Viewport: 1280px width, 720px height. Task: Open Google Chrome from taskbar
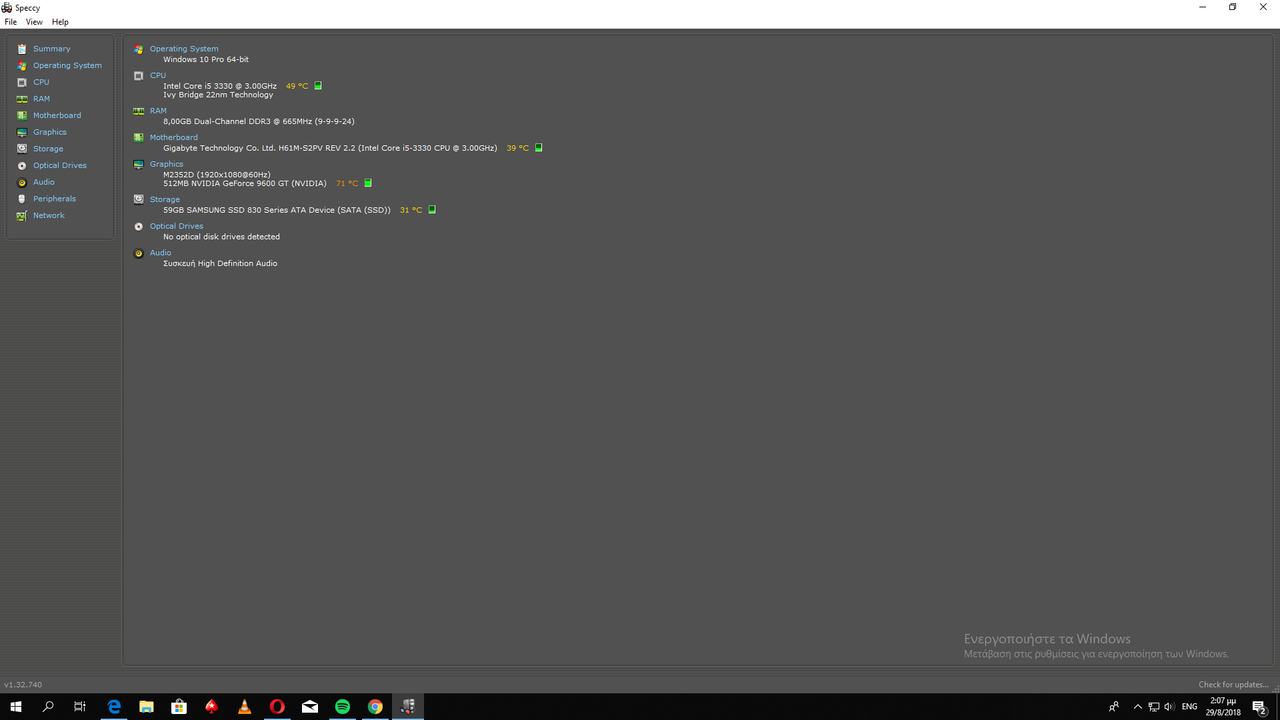point(375,707)
